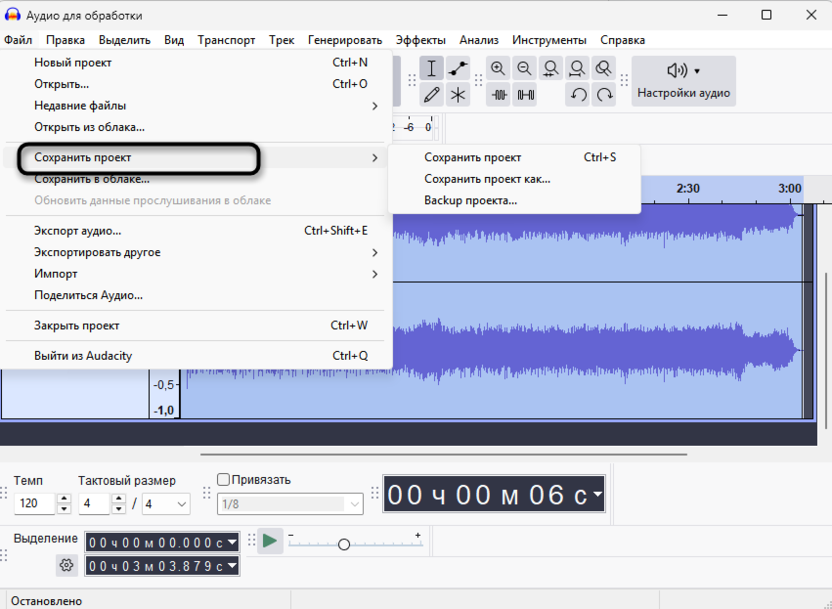Select the Selection tool (I-beam)
This screenshot has height=609, width=832.
tap(433, 68)
